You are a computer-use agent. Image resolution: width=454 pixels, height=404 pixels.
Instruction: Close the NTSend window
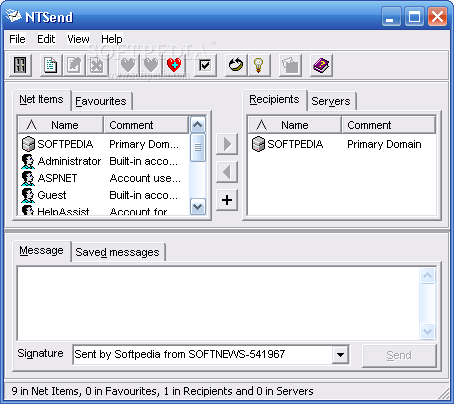(x=437, y=16)
